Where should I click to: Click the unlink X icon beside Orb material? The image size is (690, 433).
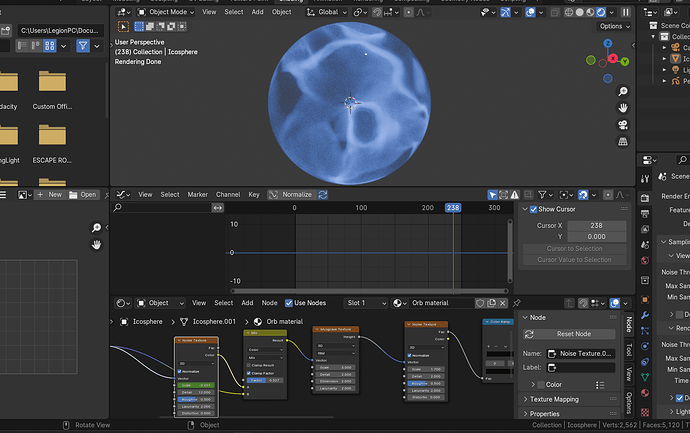pos(503,303)
